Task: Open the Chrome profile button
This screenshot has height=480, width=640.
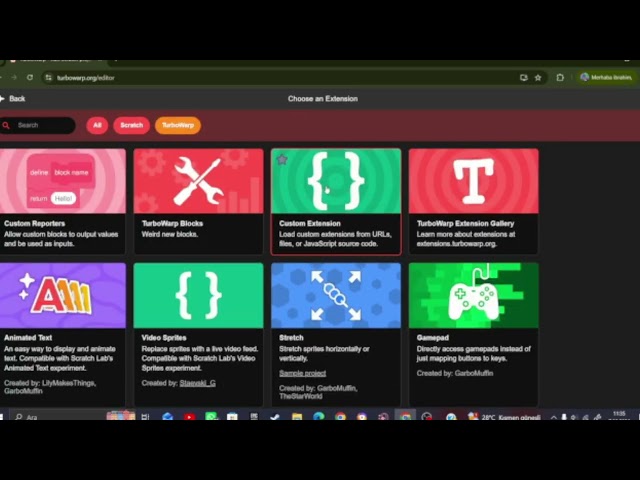Action: 607,78
